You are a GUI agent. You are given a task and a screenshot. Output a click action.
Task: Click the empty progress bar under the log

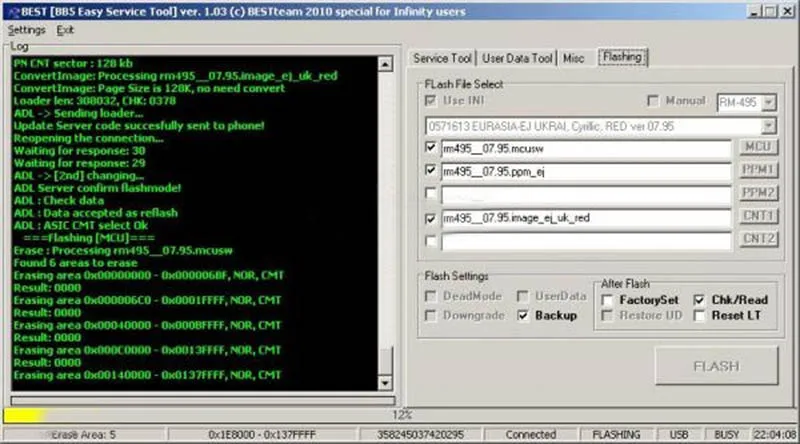[203, 401]
